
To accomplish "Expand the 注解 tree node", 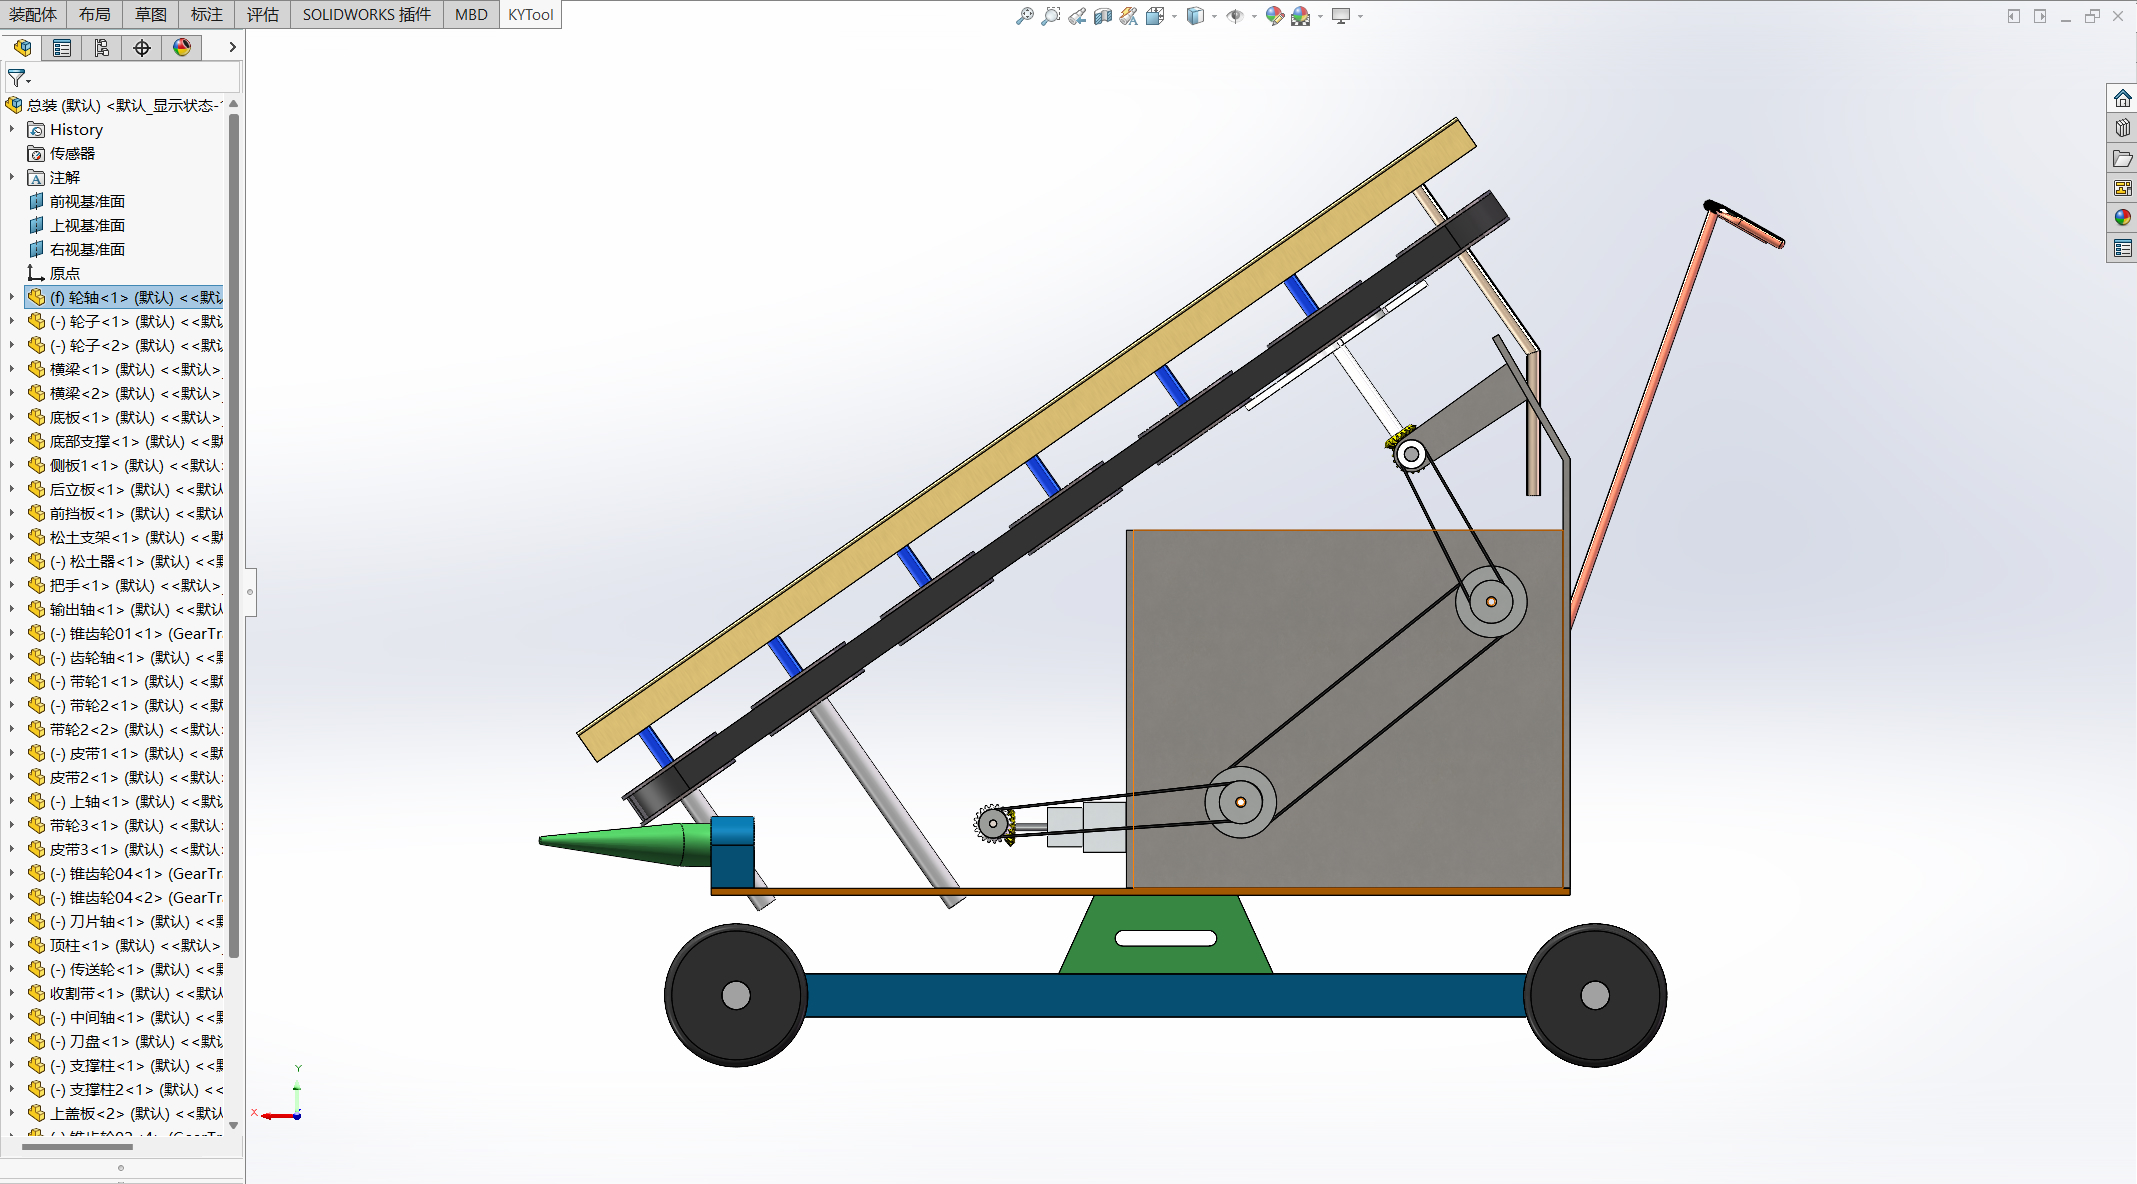I will click(12, 177).
